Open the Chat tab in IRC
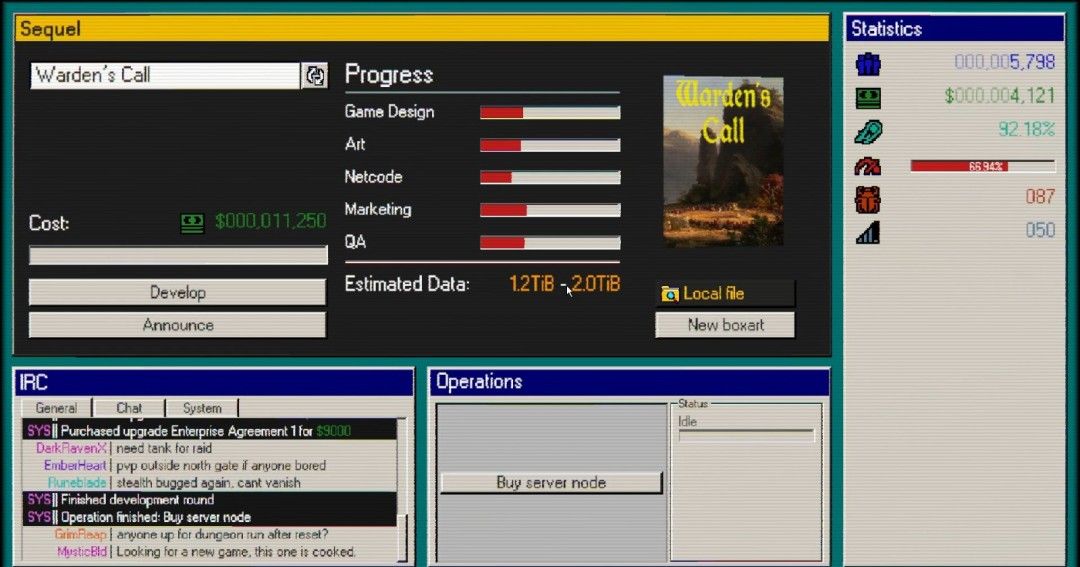 [129, 408]
